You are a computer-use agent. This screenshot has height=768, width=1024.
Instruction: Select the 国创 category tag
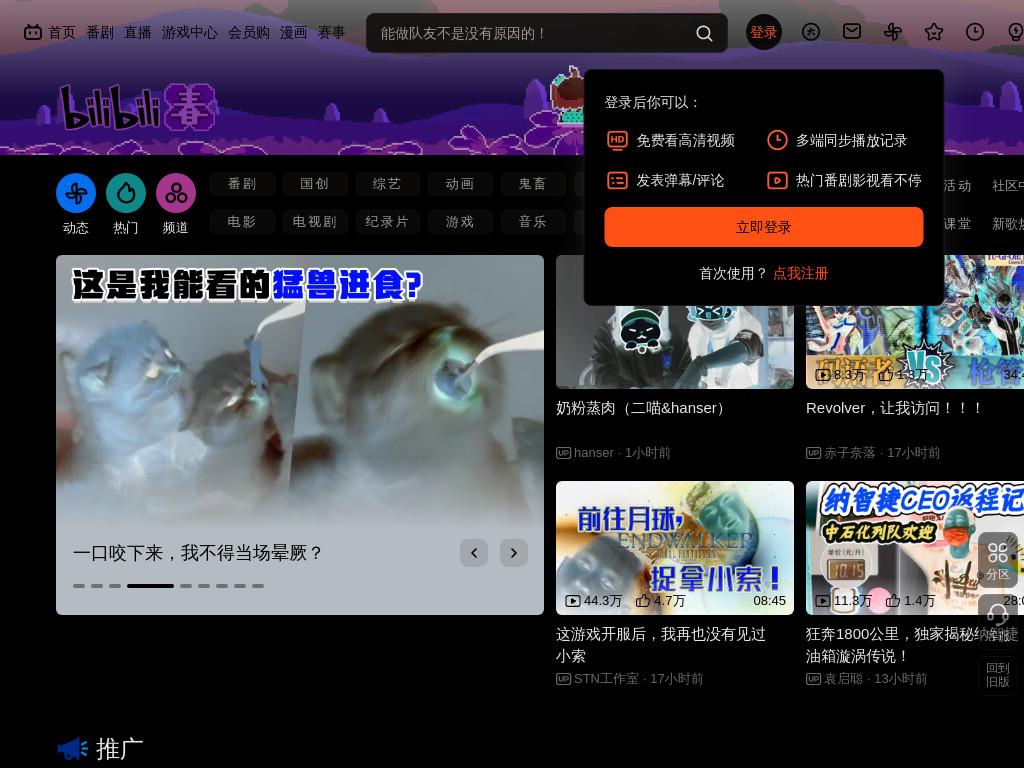click(315, 184)
